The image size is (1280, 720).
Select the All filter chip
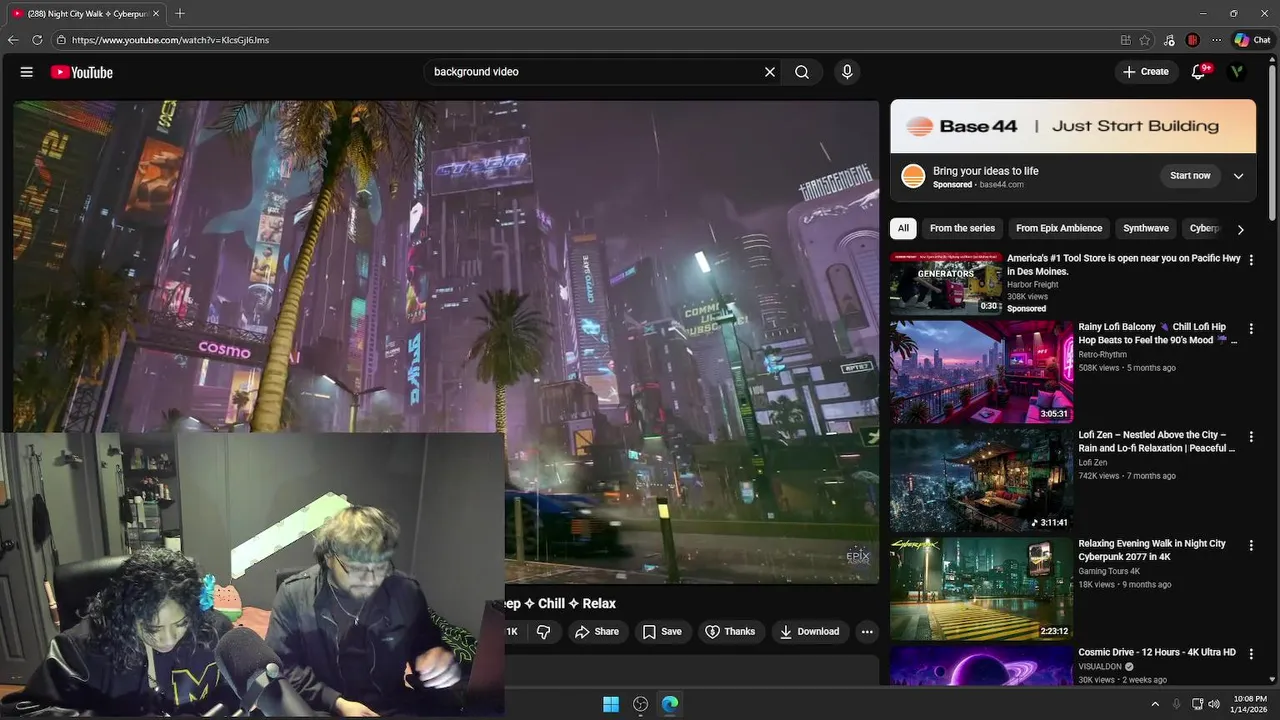coord(903,229)
